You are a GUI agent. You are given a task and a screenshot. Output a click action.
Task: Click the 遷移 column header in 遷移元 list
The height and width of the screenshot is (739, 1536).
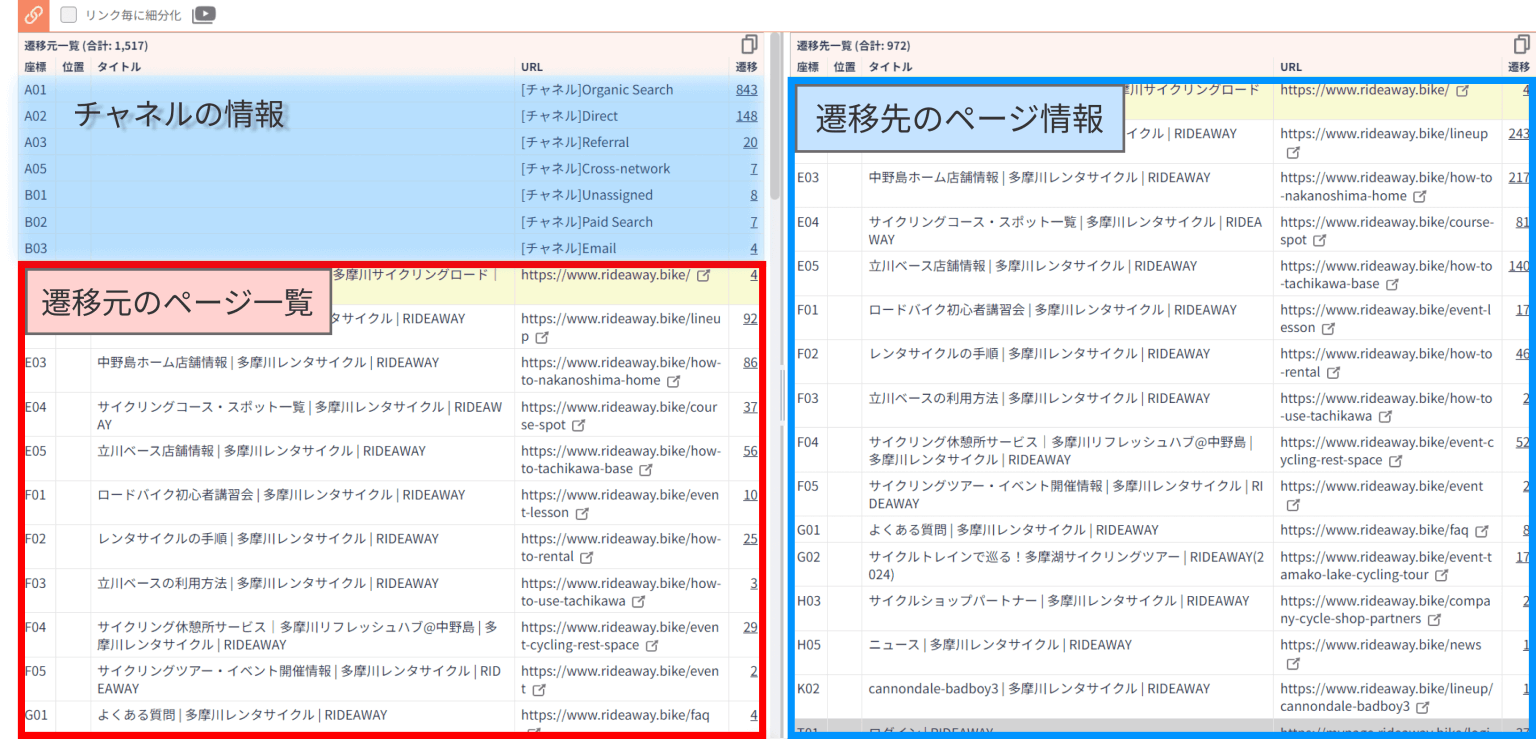coord(746,67)
